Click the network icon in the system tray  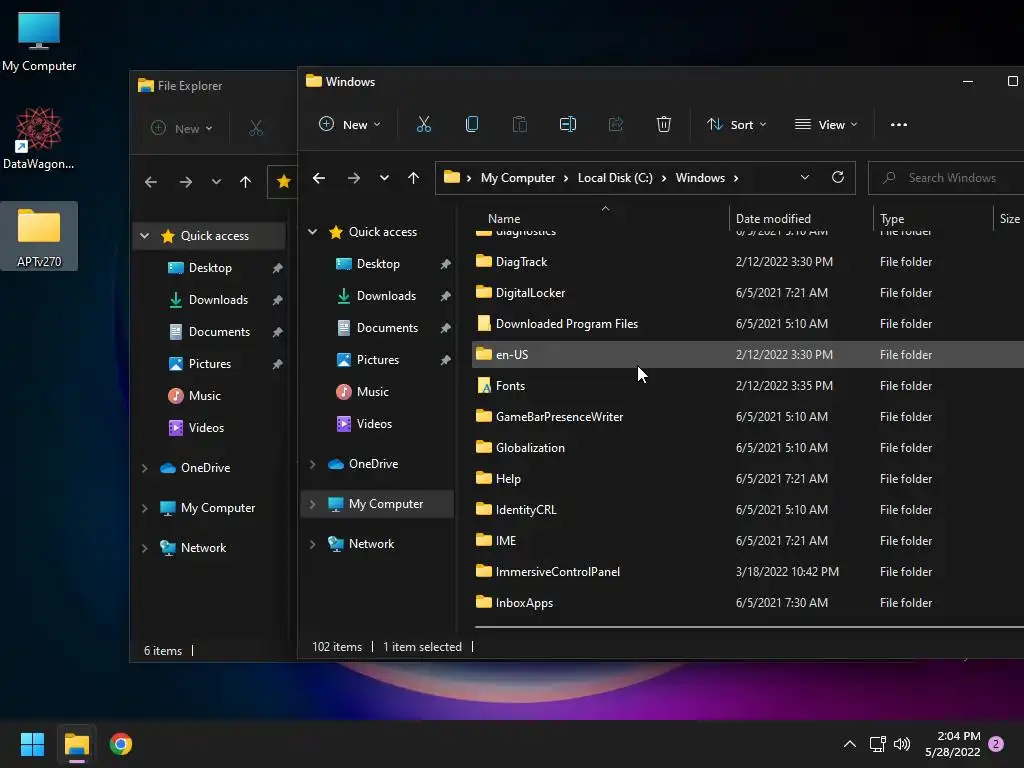(x=877, y=744)
